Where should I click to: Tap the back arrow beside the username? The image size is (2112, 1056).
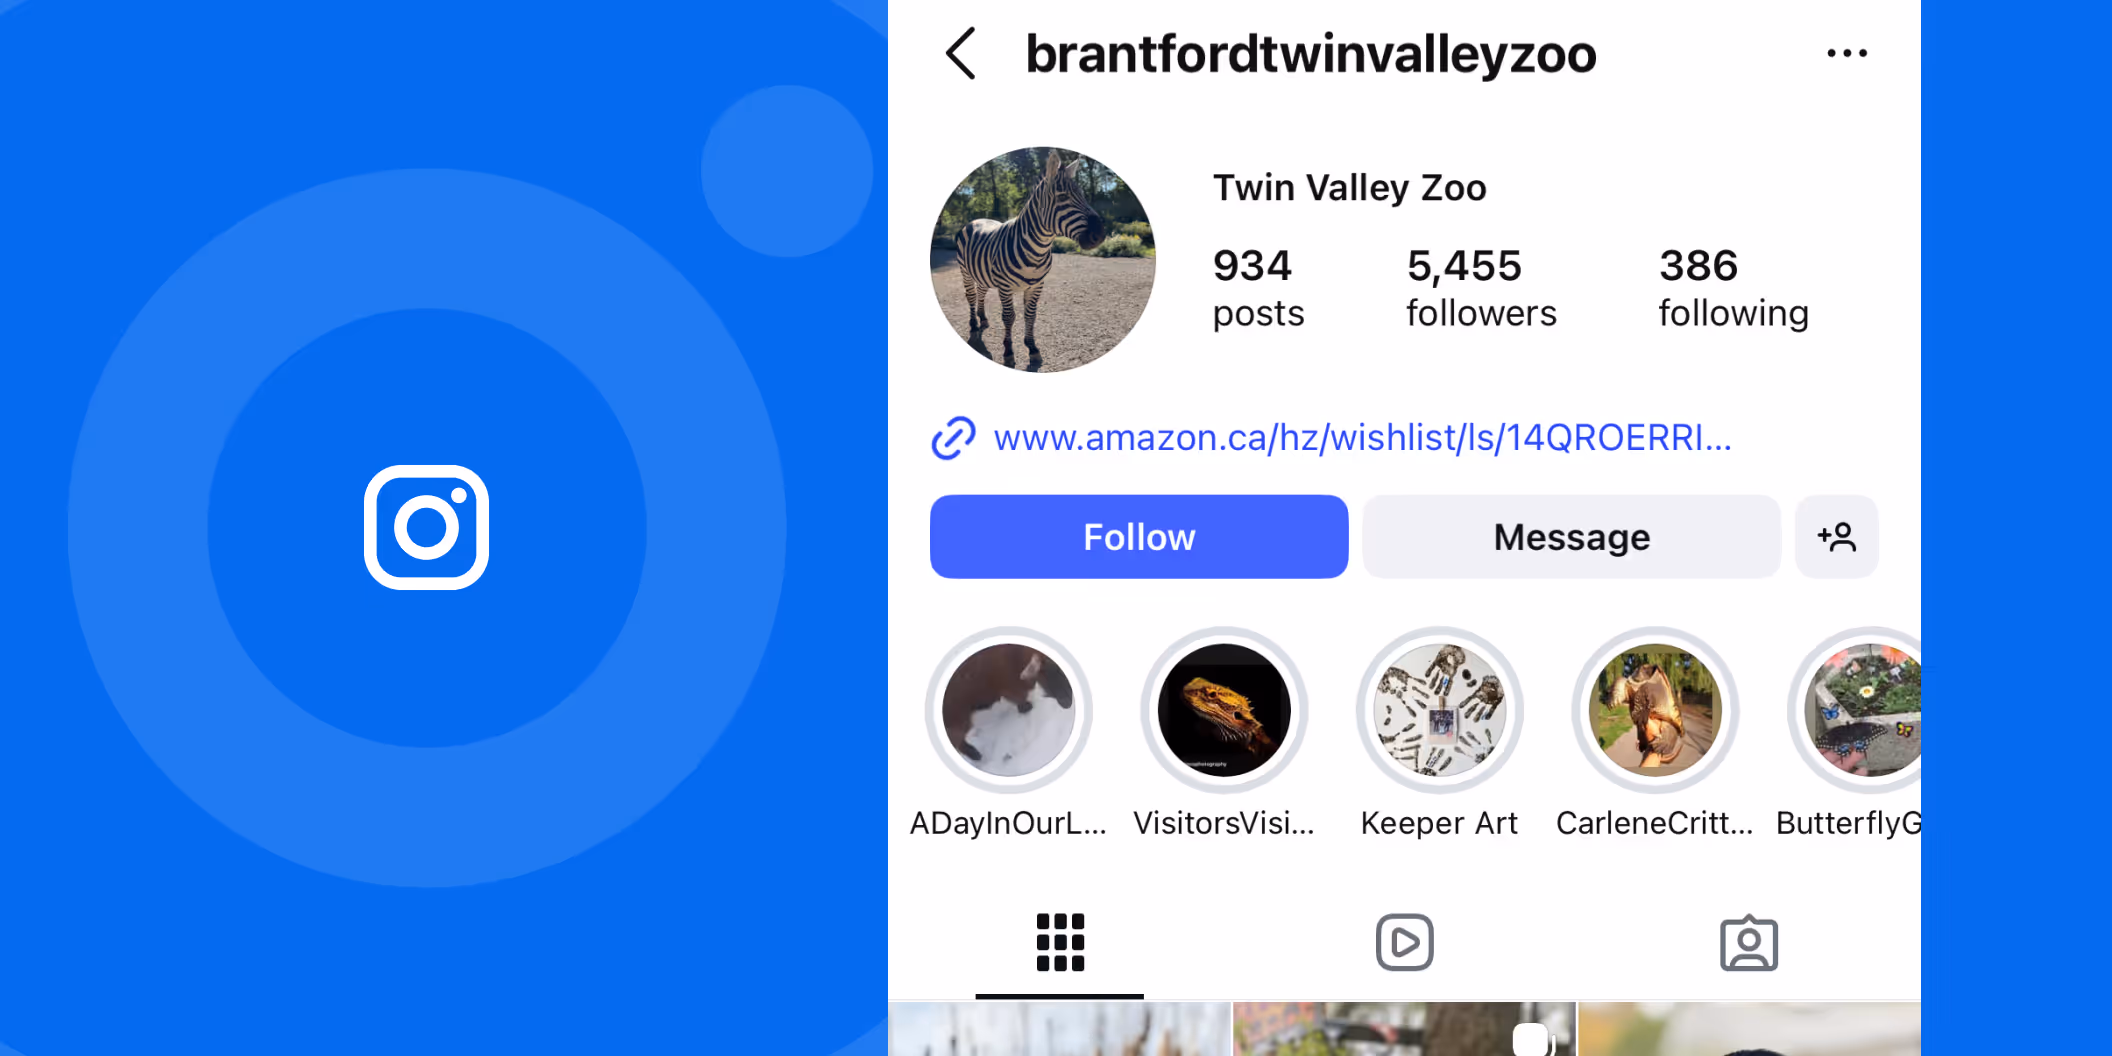click(x=961, y=53)
